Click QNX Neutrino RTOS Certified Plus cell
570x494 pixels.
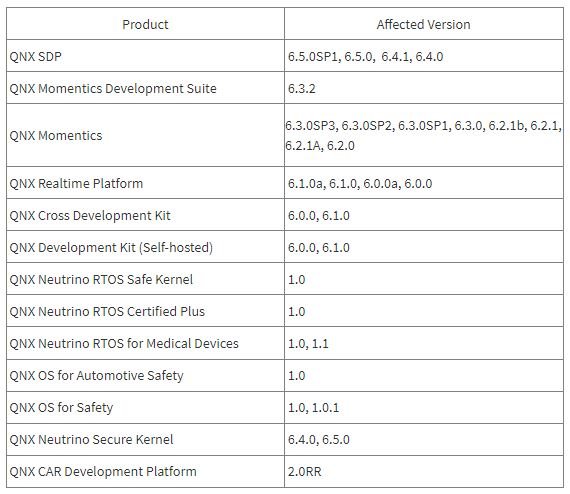pyautogui.click(x=145, y=311)
